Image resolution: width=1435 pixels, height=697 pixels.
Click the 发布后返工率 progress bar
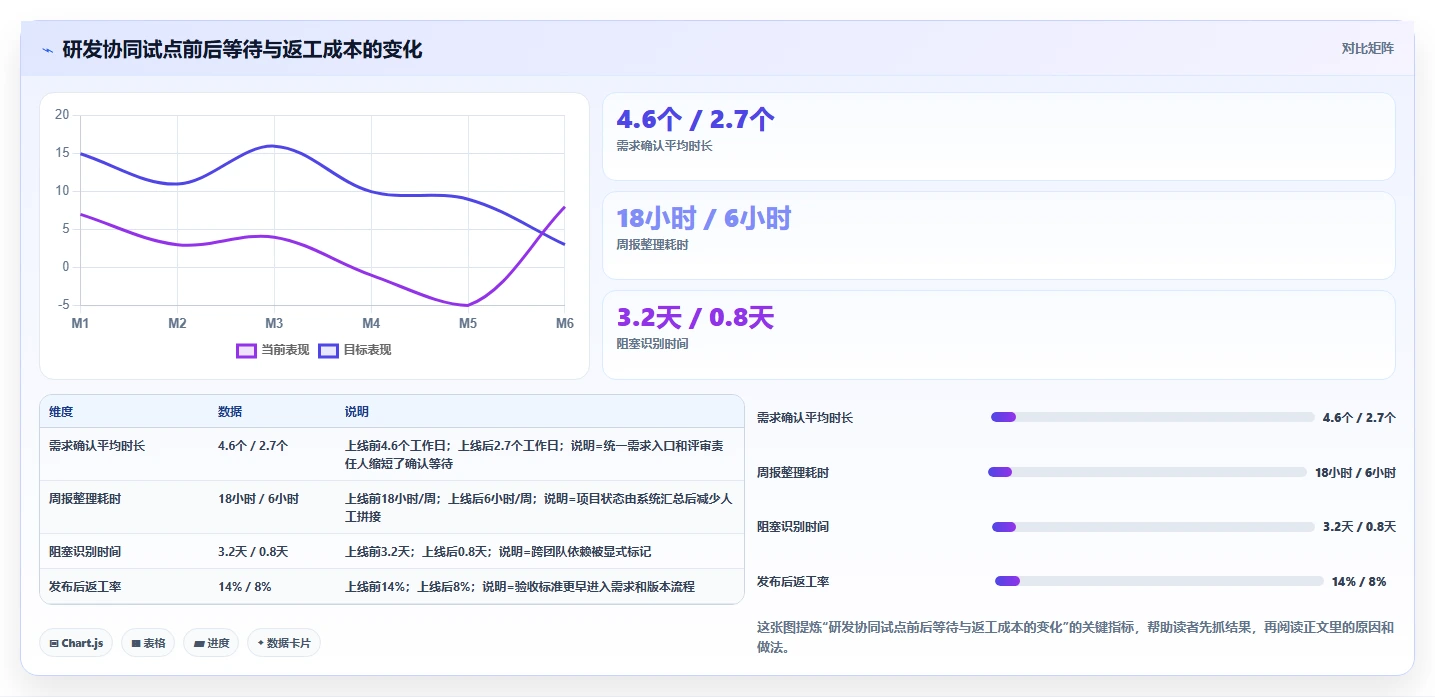tap(1159, 581)
